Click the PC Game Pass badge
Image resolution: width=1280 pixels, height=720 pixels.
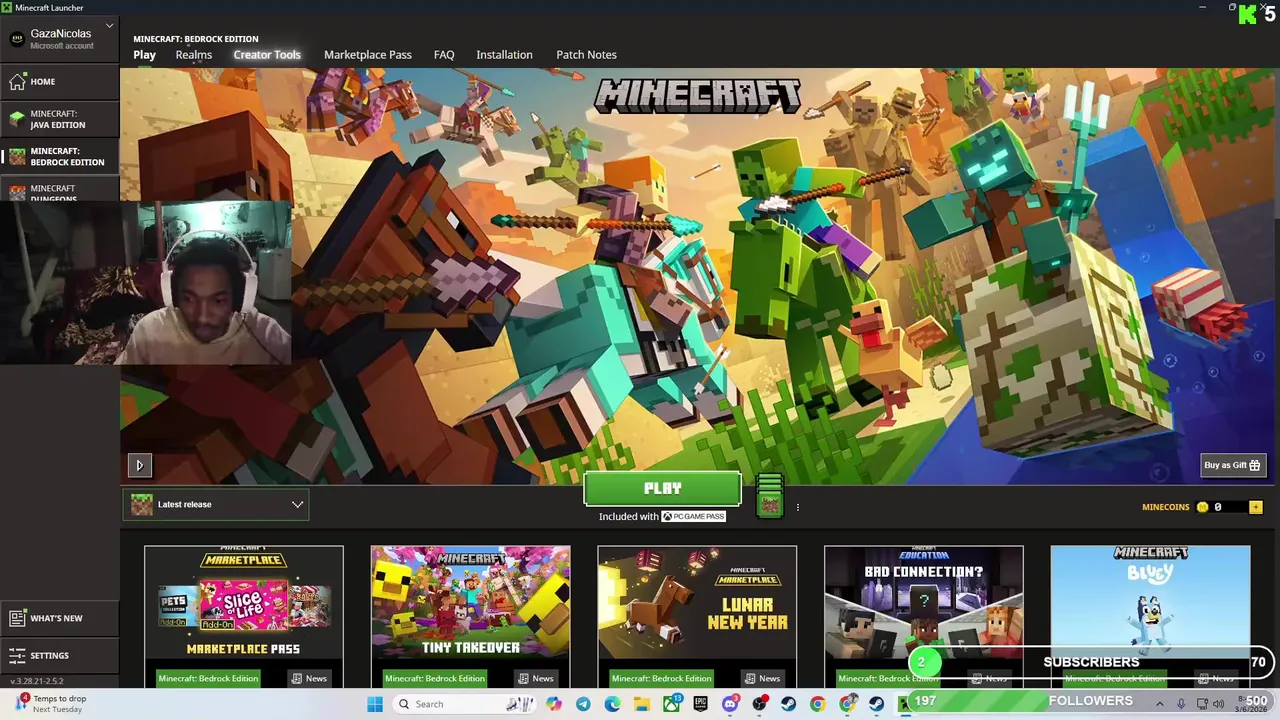click(693, 516)
